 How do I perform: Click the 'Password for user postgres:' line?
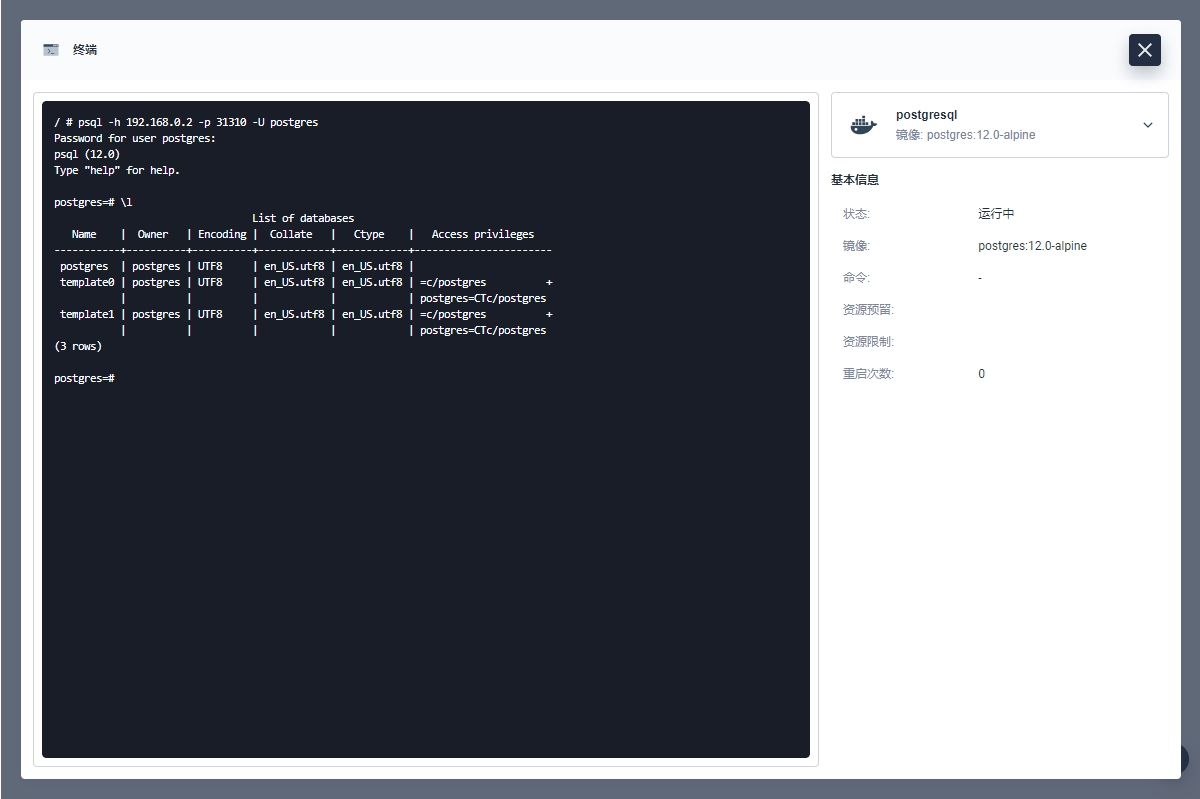click(x=135, y=138)
